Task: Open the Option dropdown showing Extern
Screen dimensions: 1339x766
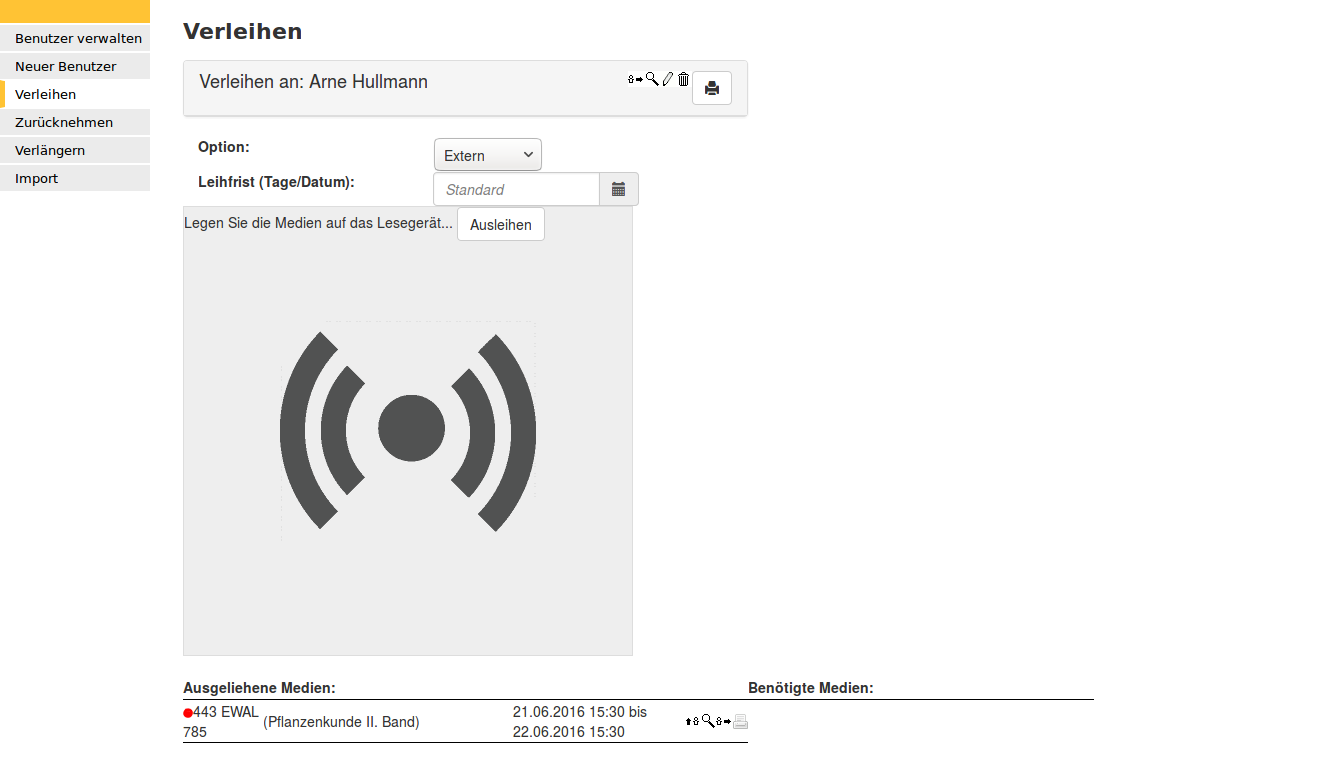Action: coord(487,154)
